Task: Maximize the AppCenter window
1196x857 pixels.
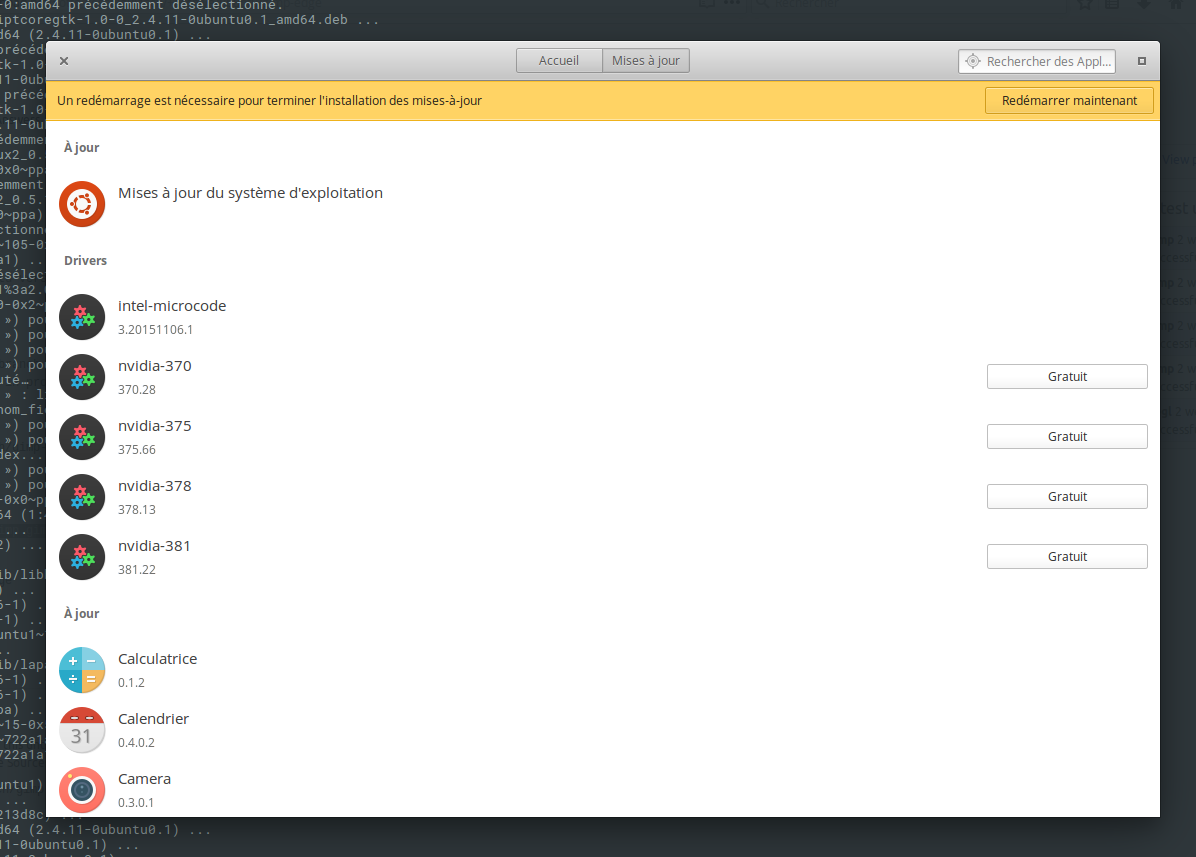Action: pyautogui.click(x=1142, y=61)
